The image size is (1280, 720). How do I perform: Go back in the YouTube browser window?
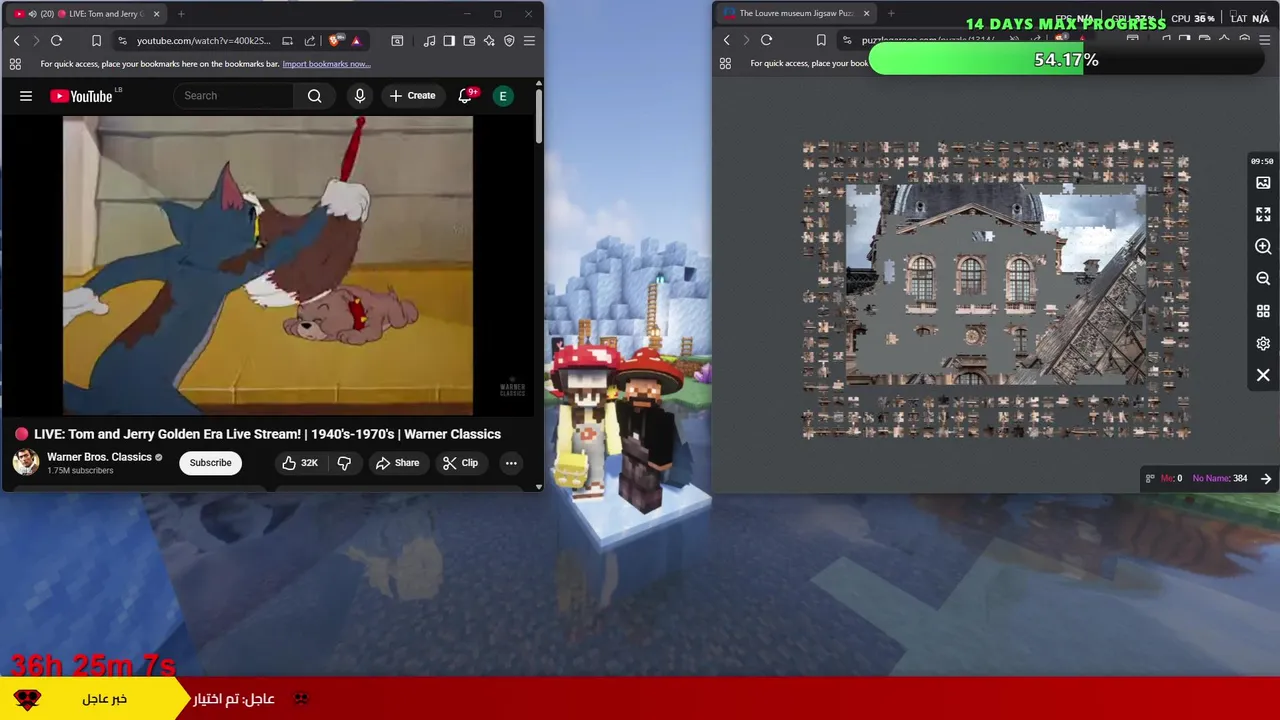16,40
